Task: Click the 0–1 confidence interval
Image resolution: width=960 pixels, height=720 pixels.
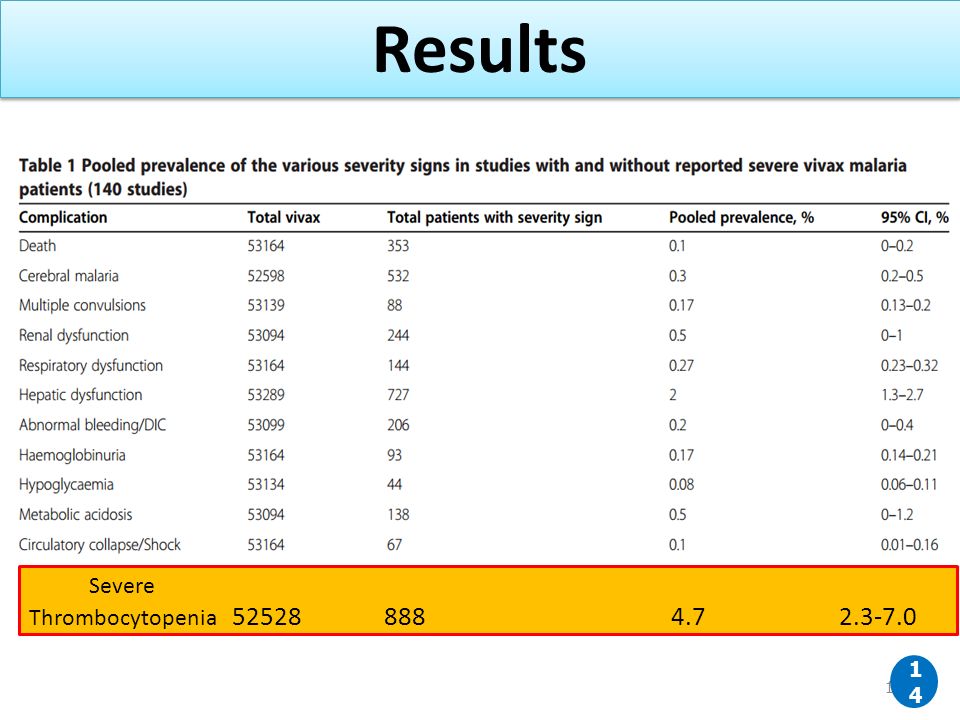Action: 891,336
